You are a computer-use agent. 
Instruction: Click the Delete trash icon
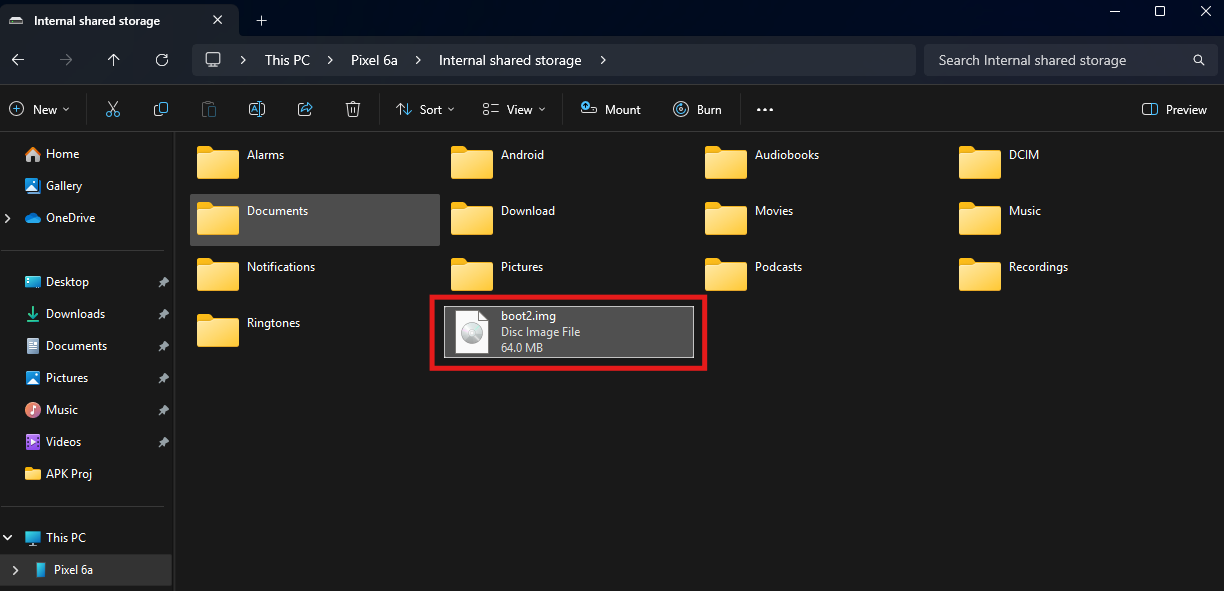(x=353, y=109)
